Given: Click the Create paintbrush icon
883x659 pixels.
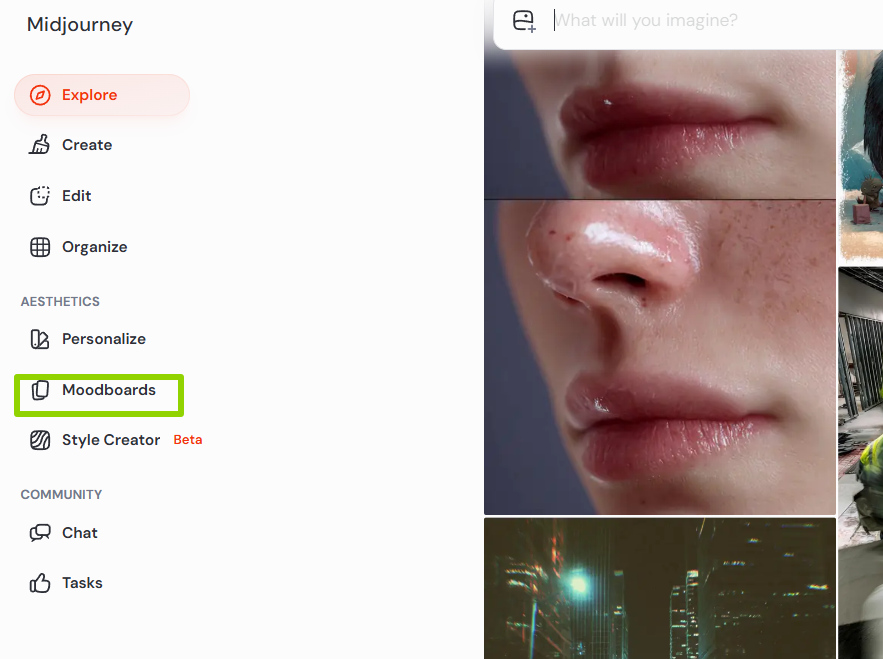Looking at the screenshot, I should [39, 145].
